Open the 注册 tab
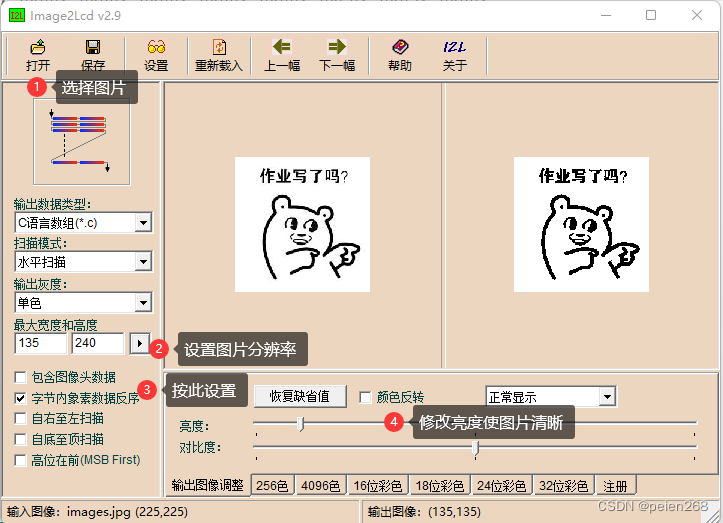This screenshot has height=523, width=723. tap(615, 486)
